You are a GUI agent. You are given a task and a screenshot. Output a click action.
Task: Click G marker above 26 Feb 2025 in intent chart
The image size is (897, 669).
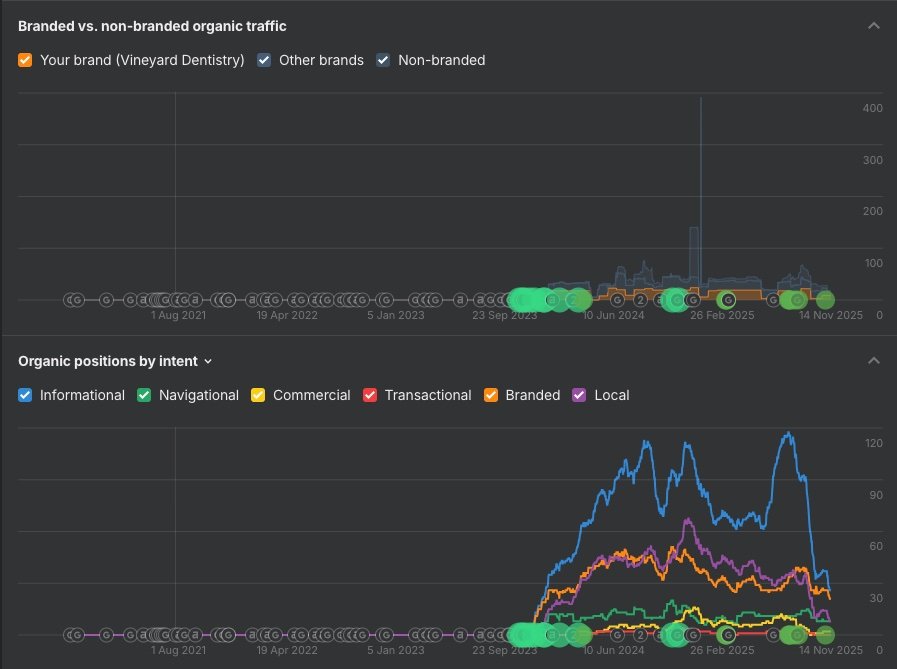coord(728,634)
